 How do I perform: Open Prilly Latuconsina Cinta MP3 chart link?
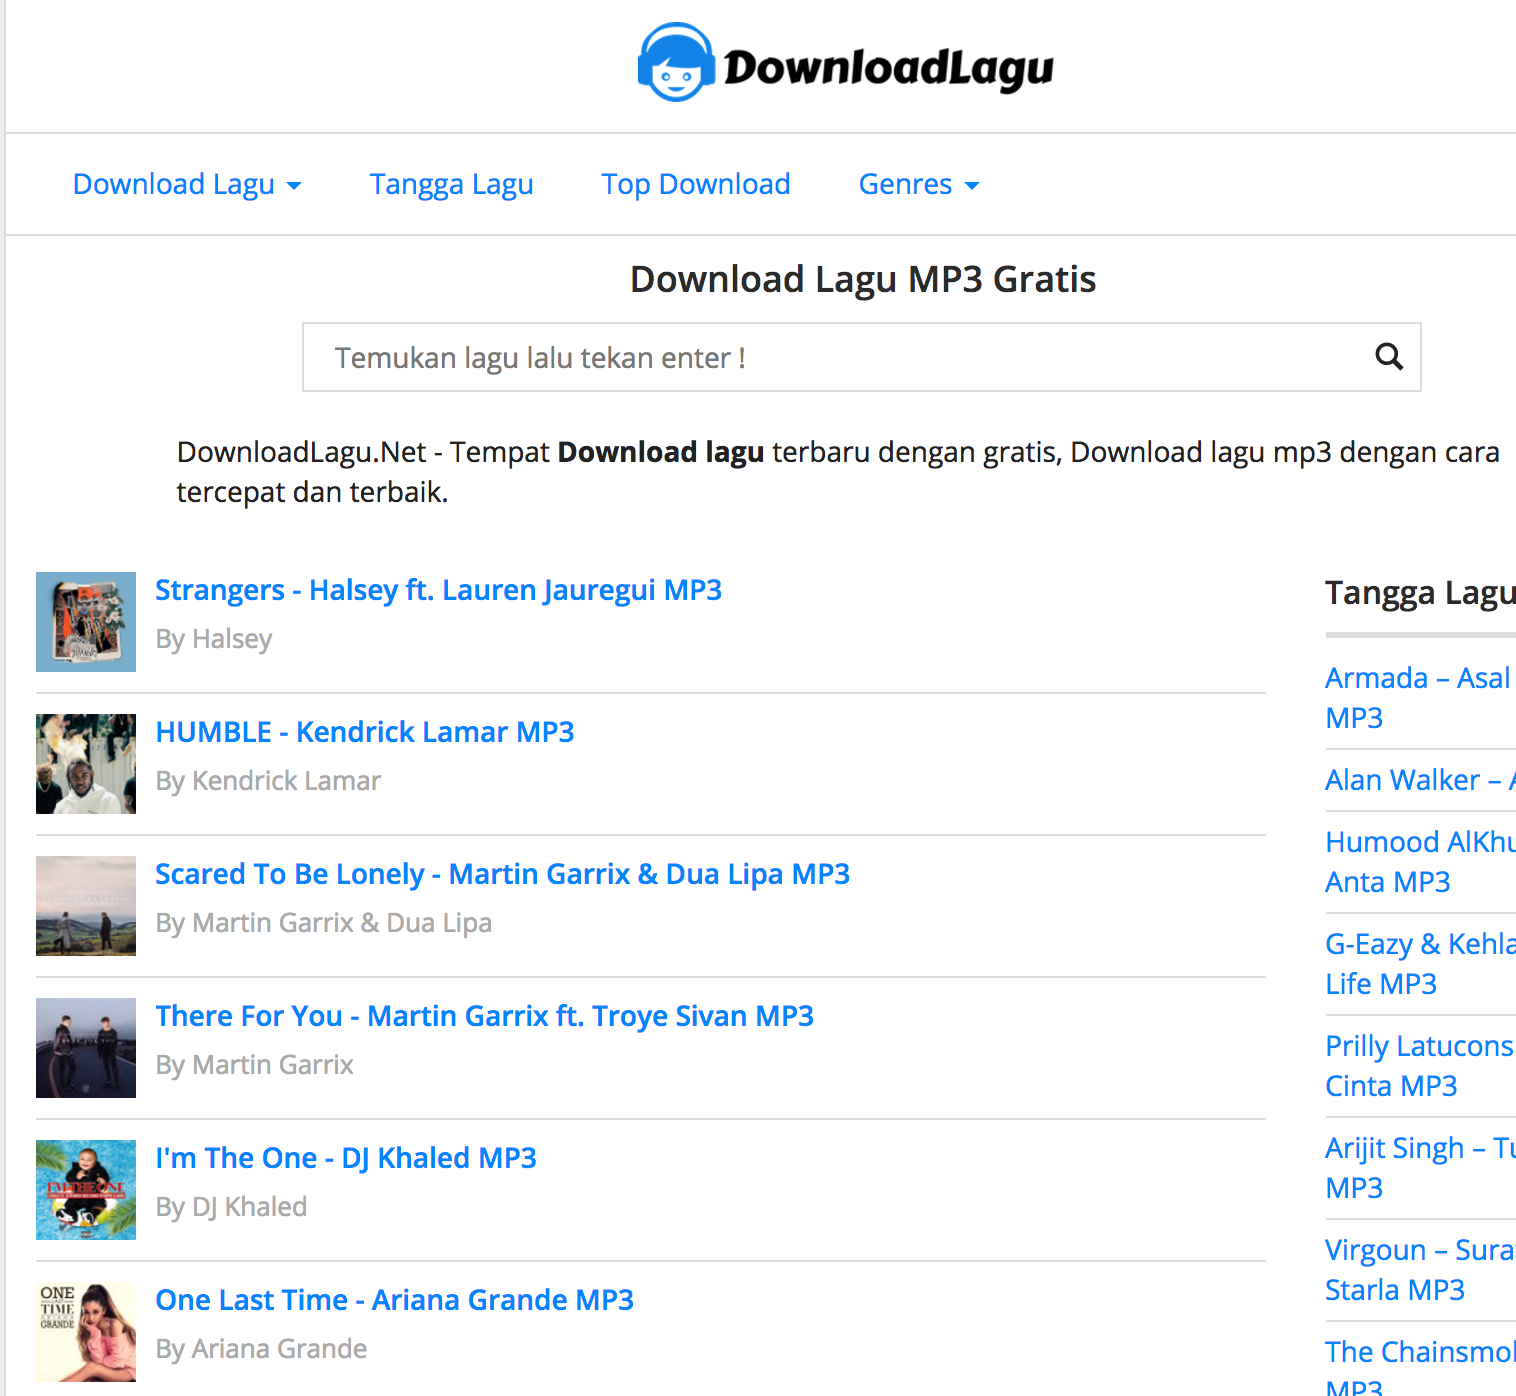click(x=1420, y=1066)
